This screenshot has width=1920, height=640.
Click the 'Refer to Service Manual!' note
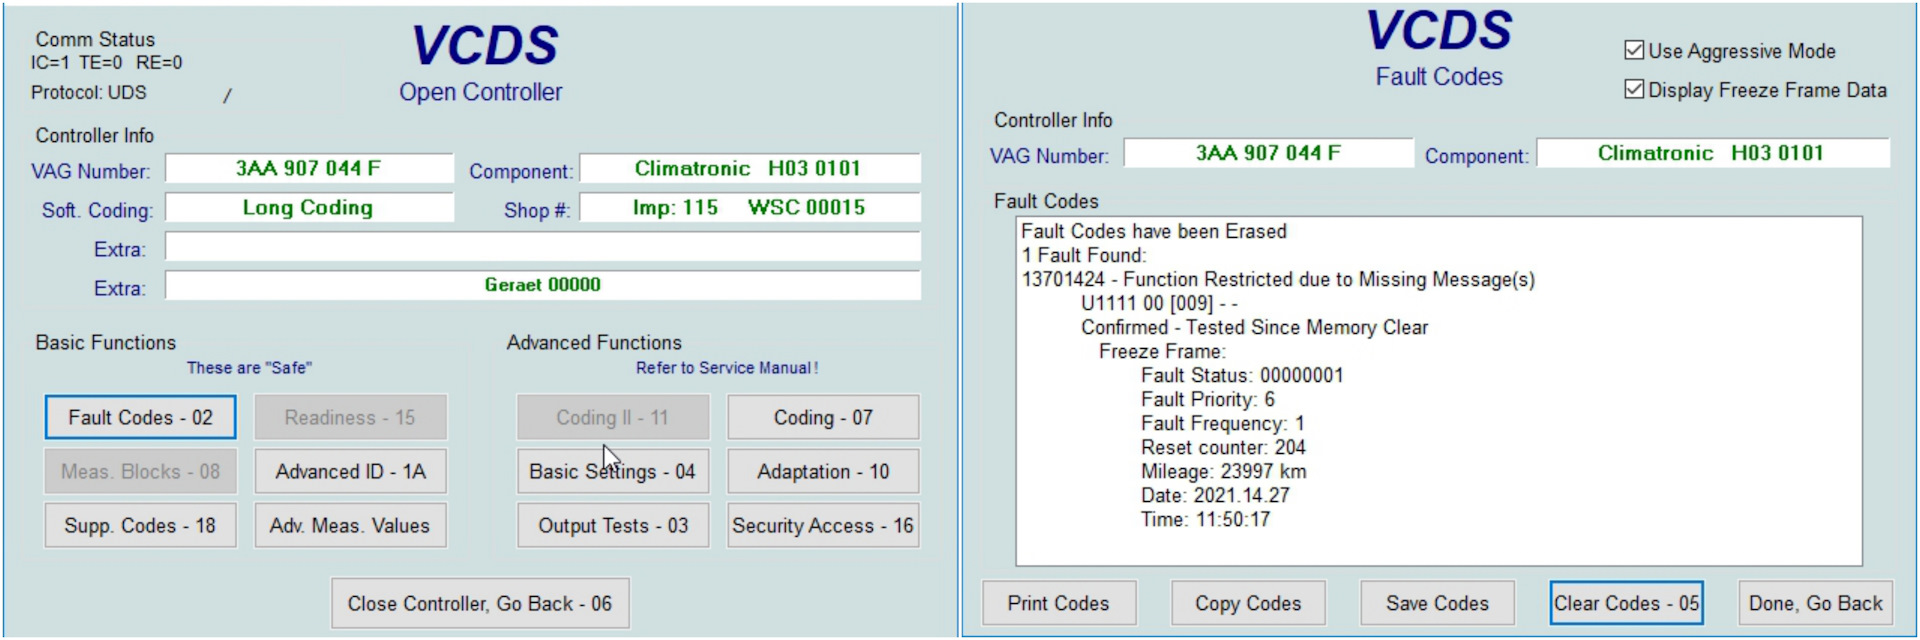coord(727,368)
